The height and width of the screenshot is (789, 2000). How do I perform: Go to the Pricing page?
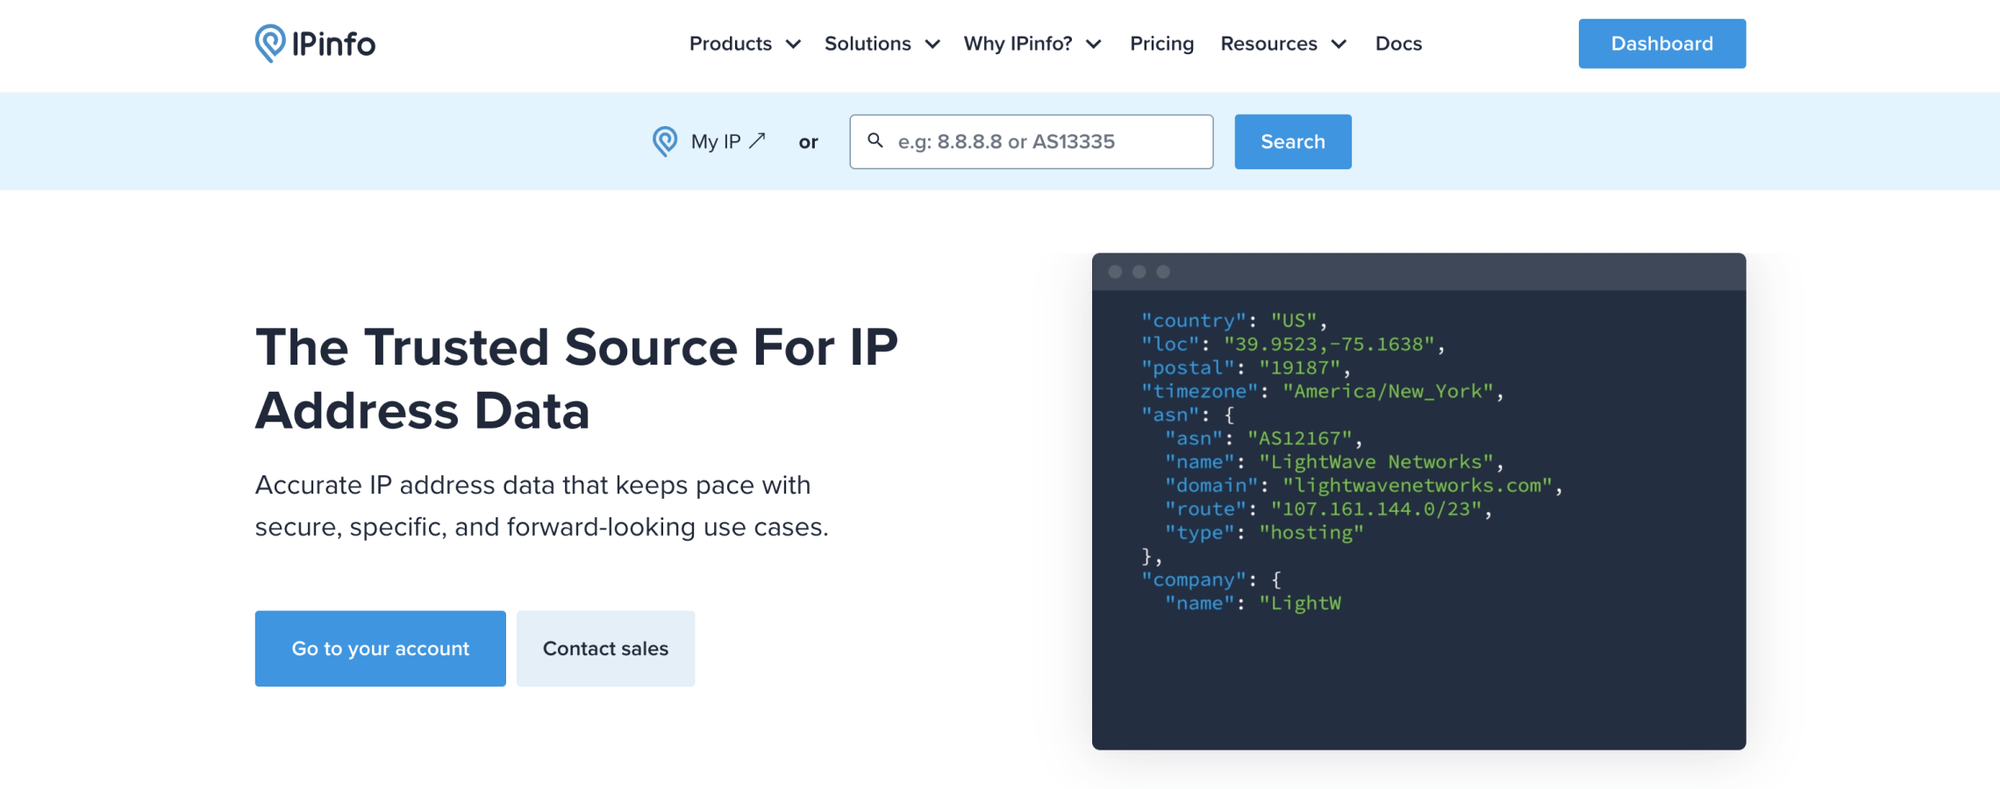click(1162, 44)
